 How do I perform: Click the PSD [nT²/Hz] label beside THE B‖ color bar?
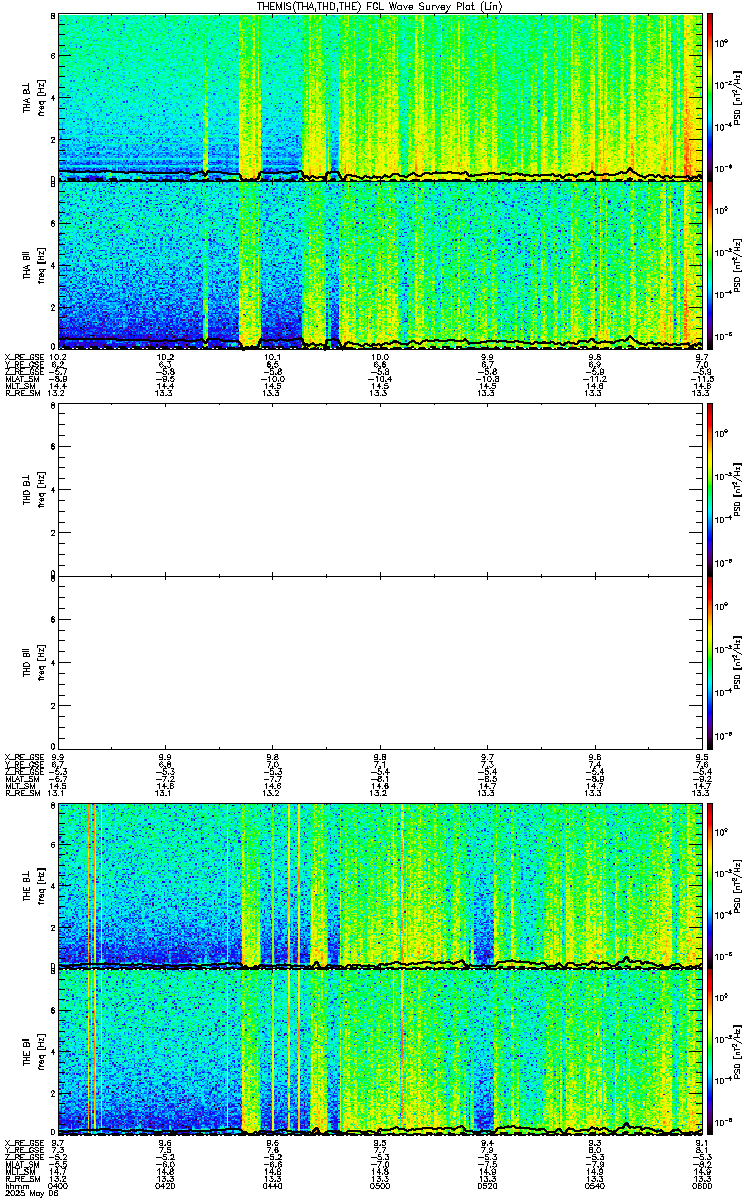[x=737, y=1052]
